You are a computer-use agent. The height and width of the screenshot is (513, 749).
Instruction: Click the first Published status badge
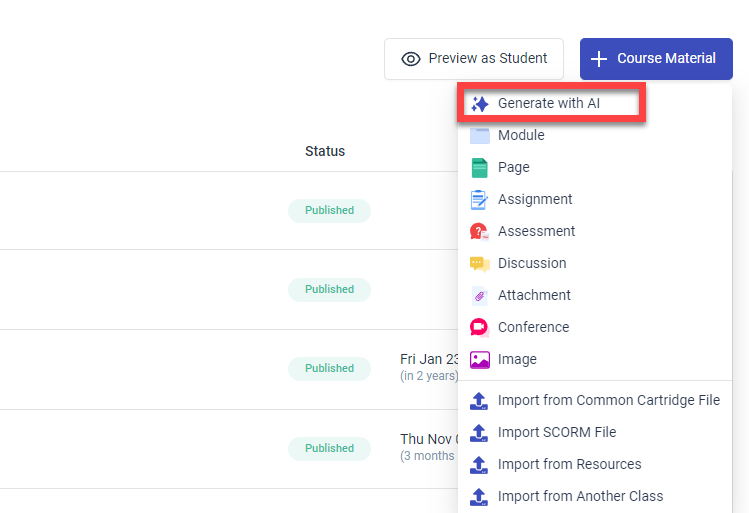pos(330,211)
